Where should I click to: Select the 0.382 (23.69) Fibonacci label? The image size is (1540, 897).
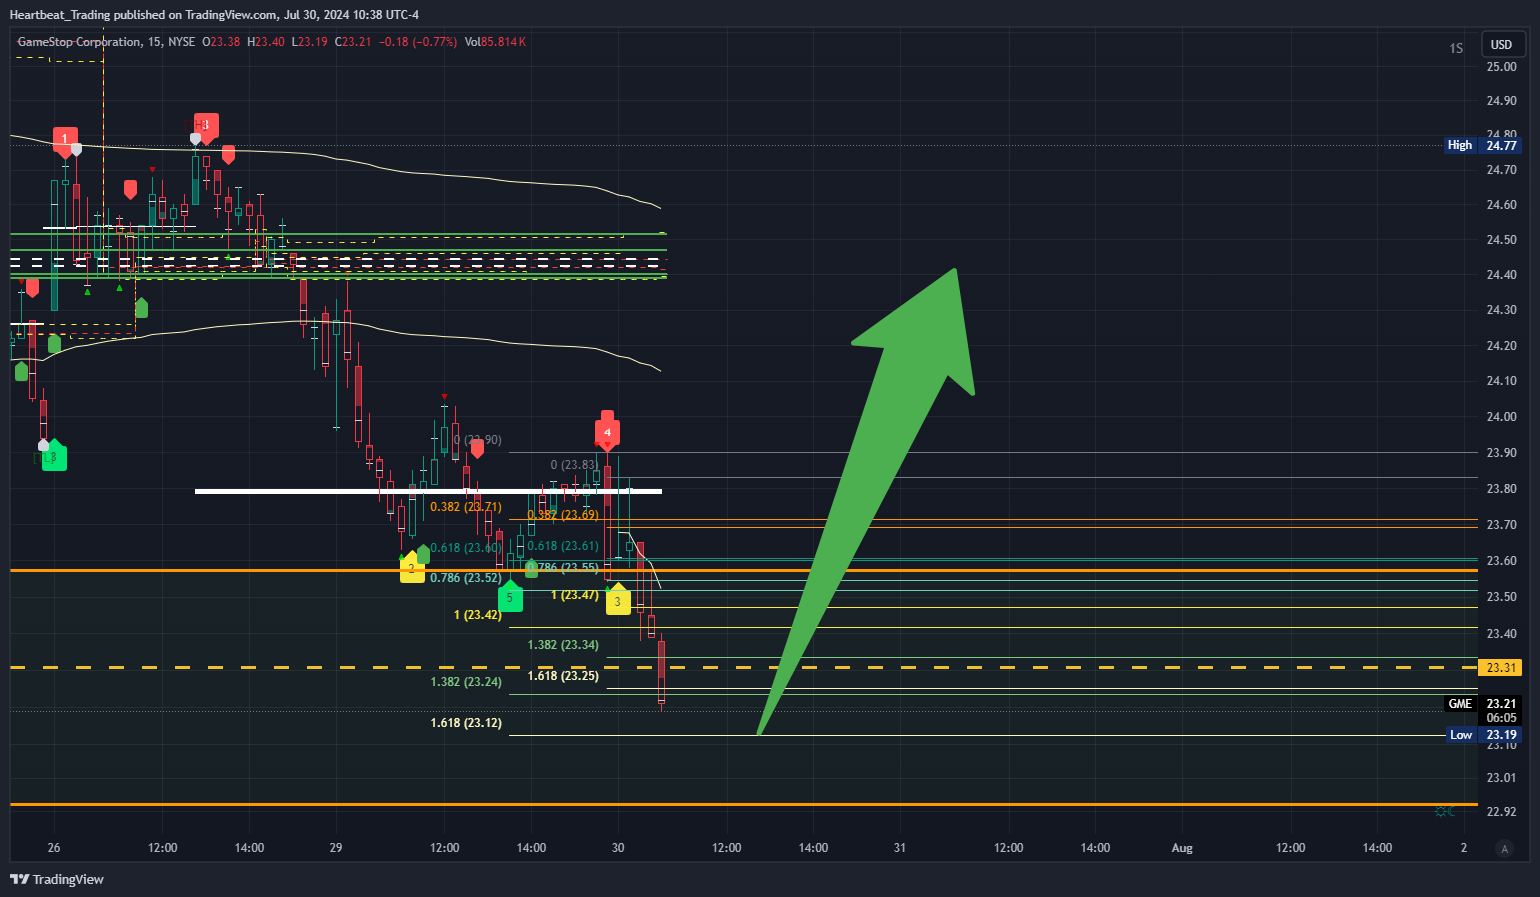pos(563,515)
